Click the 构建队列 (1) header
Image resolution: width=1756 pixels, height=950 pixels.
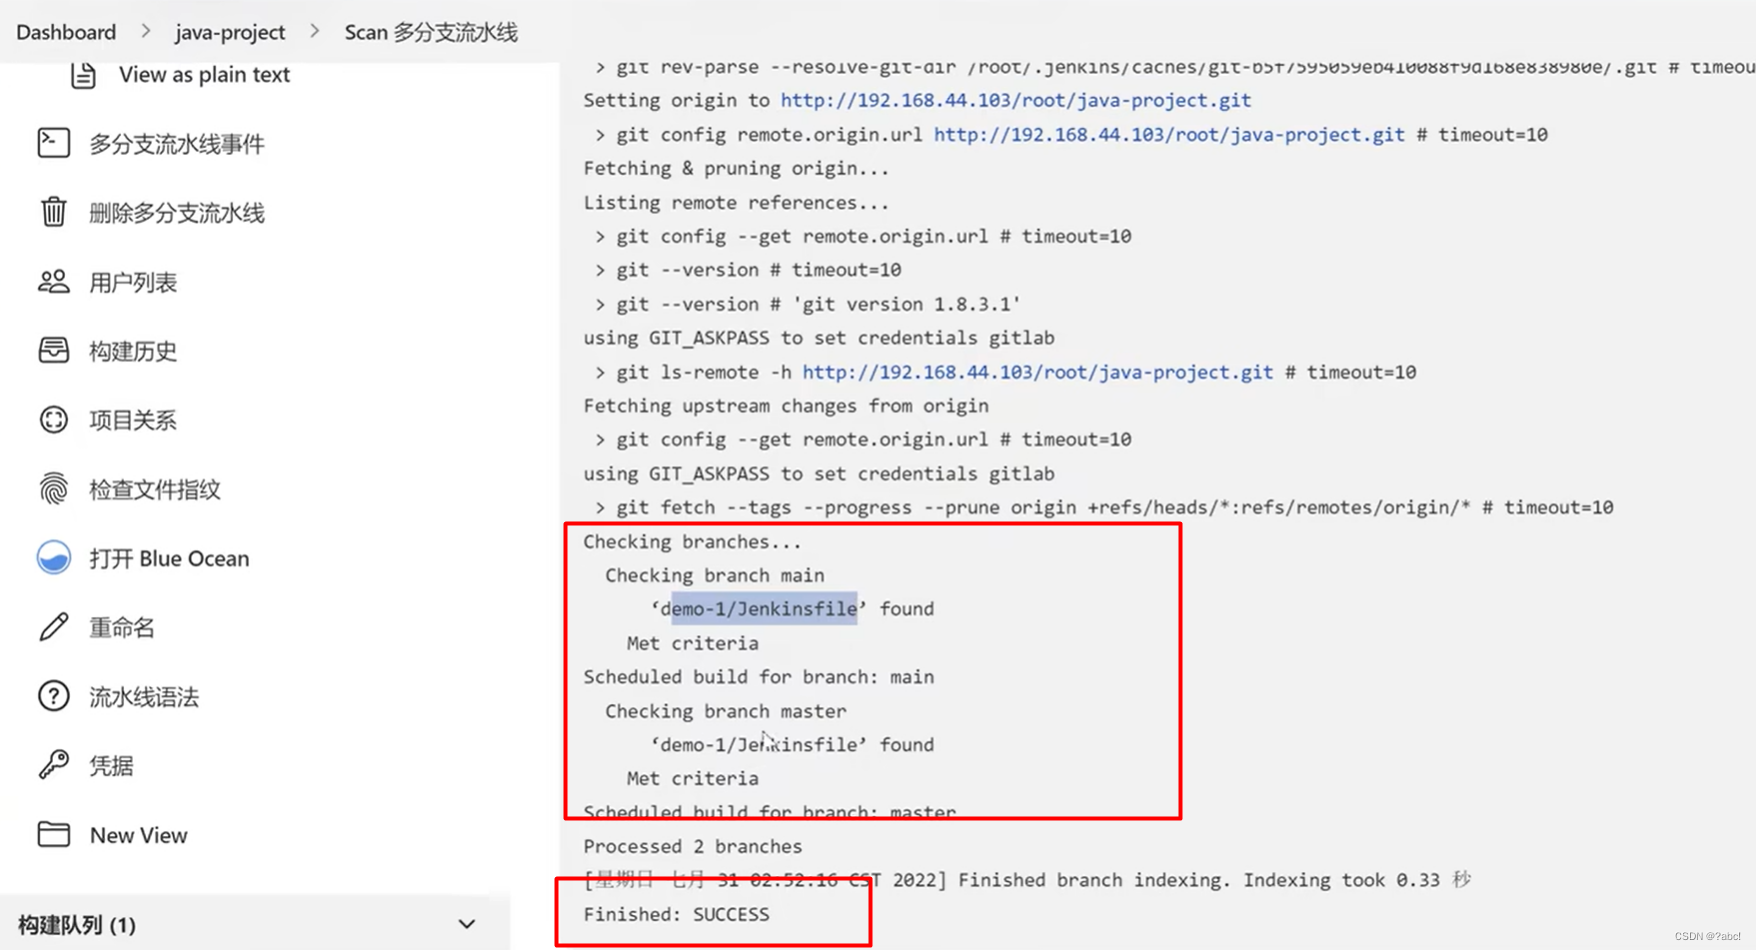pos(77,925)
